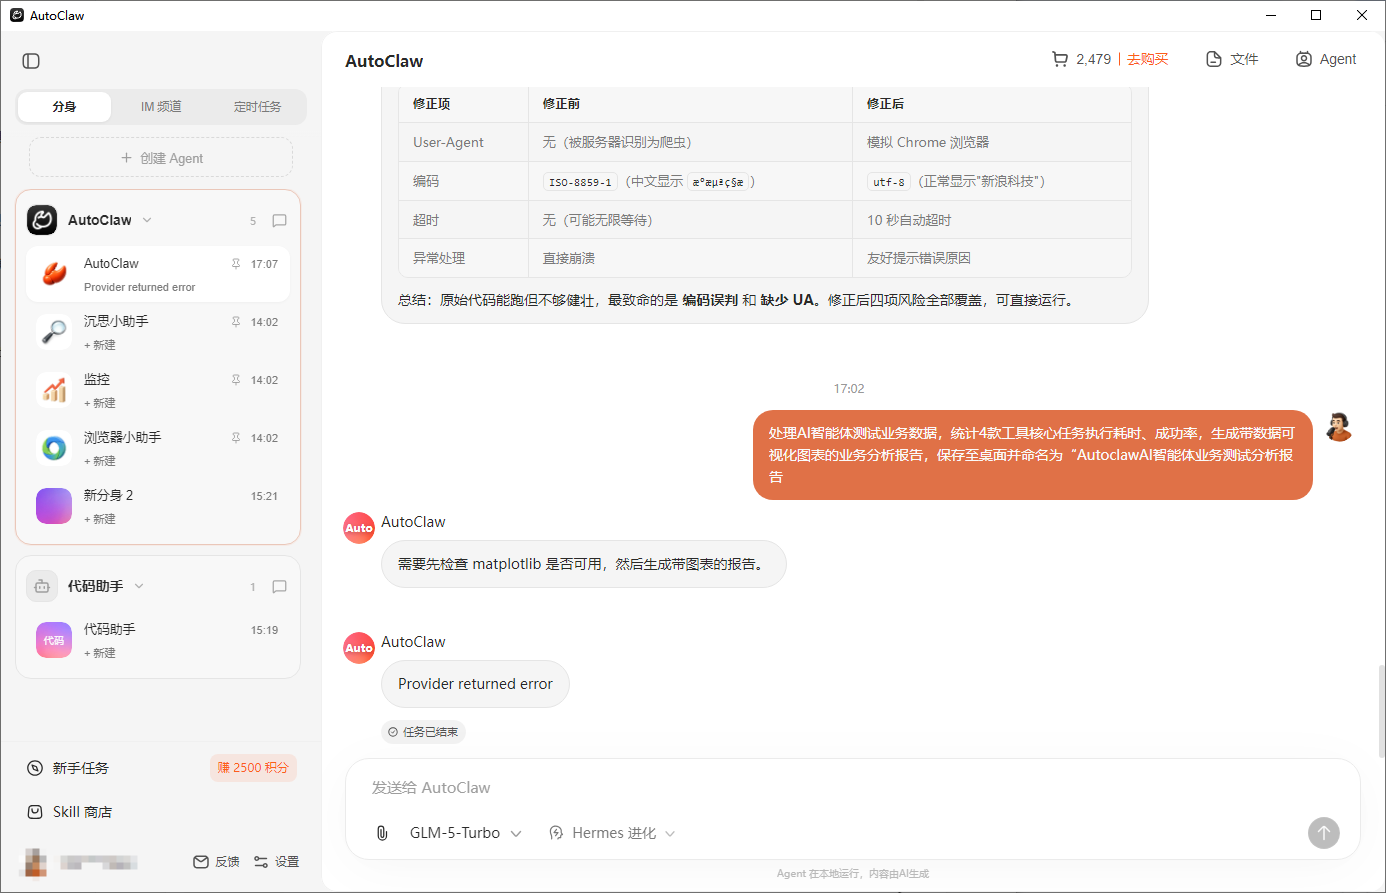The height and width of the screenshot is (893, 1386).
Task: Click the blurred account name in sidebar
Action: pyautogui.click(x=98, y=862)
